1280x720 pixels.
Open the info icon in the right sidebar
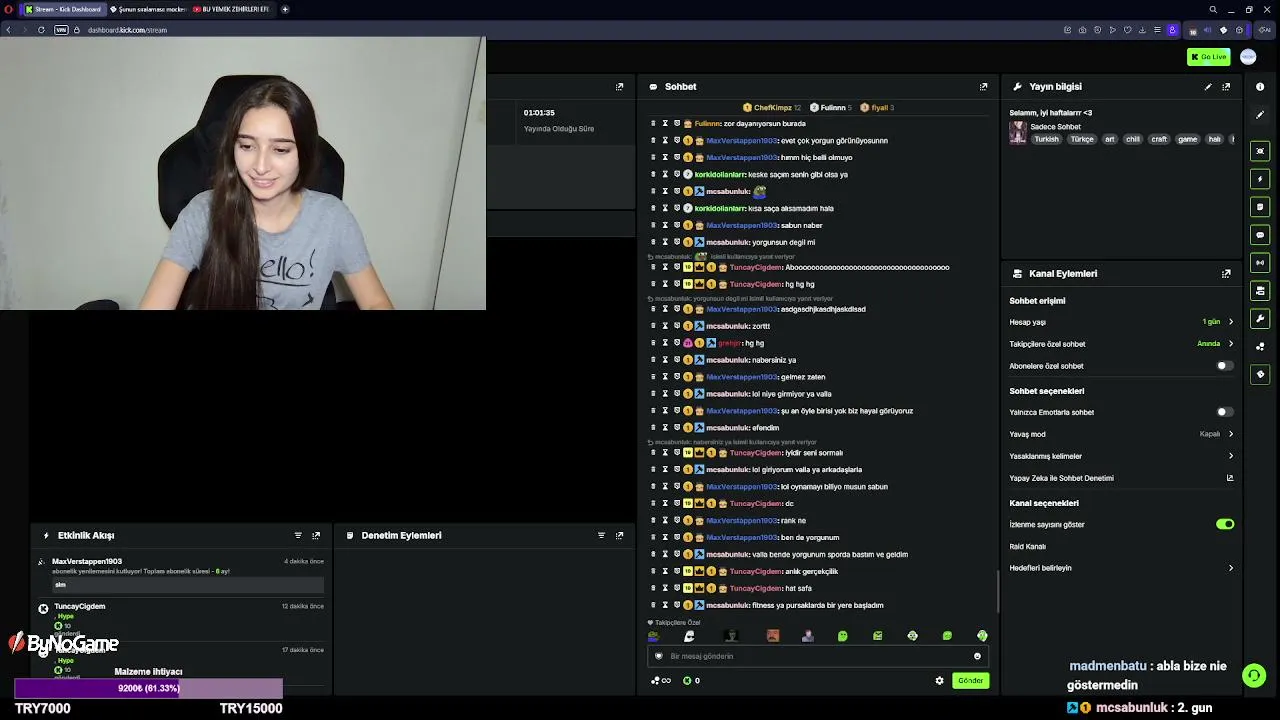(x=1260, y=87)
